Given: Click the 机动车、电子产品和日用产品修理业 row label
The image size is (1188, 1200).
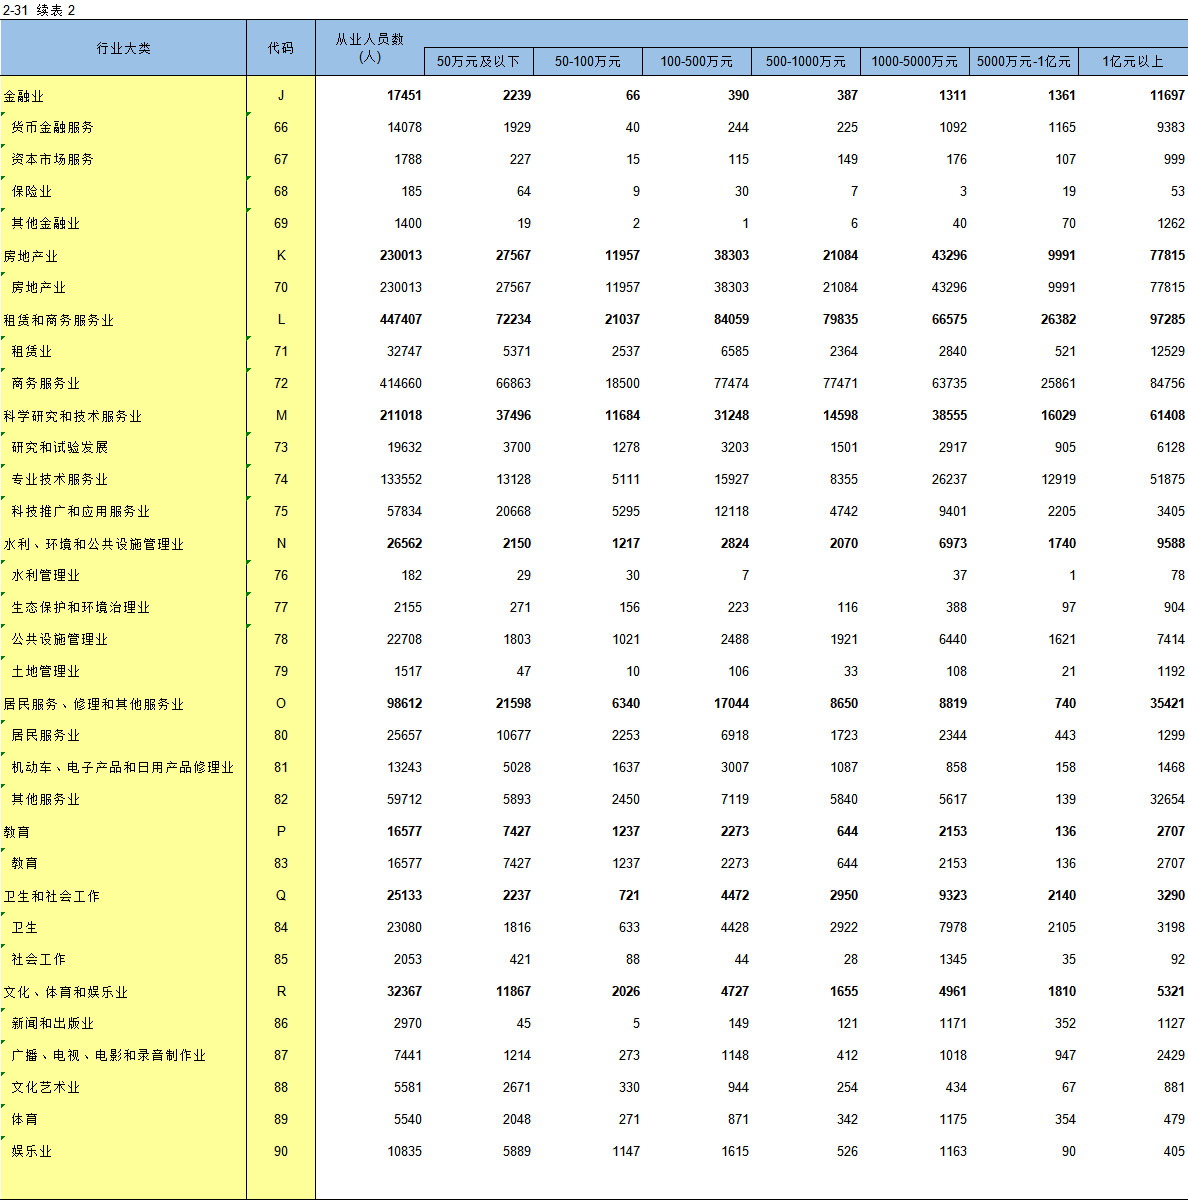Looking at the screenshot, I should [122, 768].
